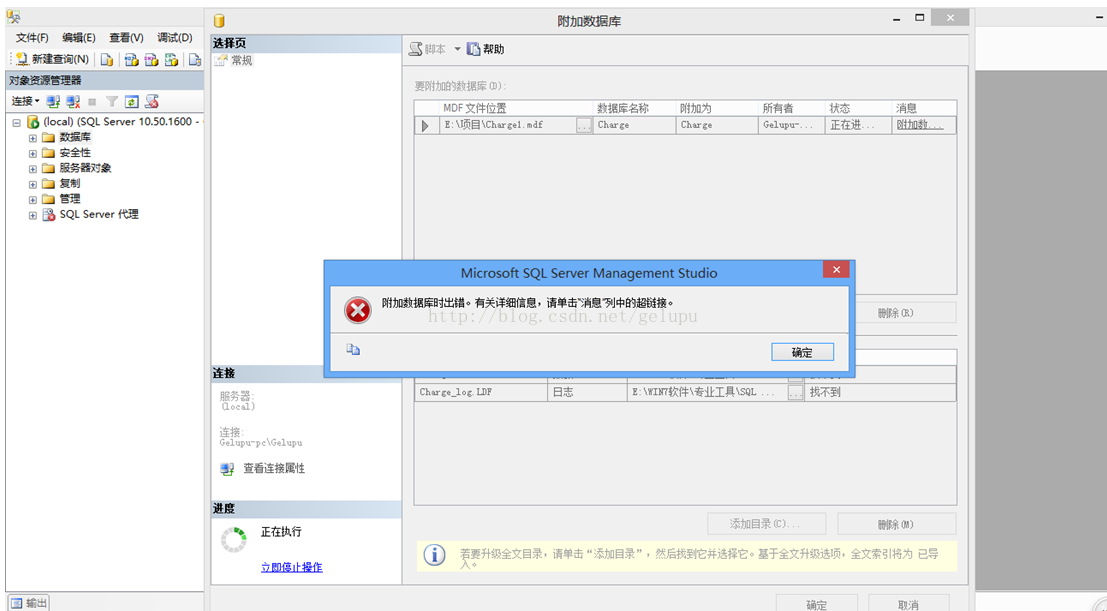Open the 查看(V) menu
The image size is (1107, 611).
(126, 37)
